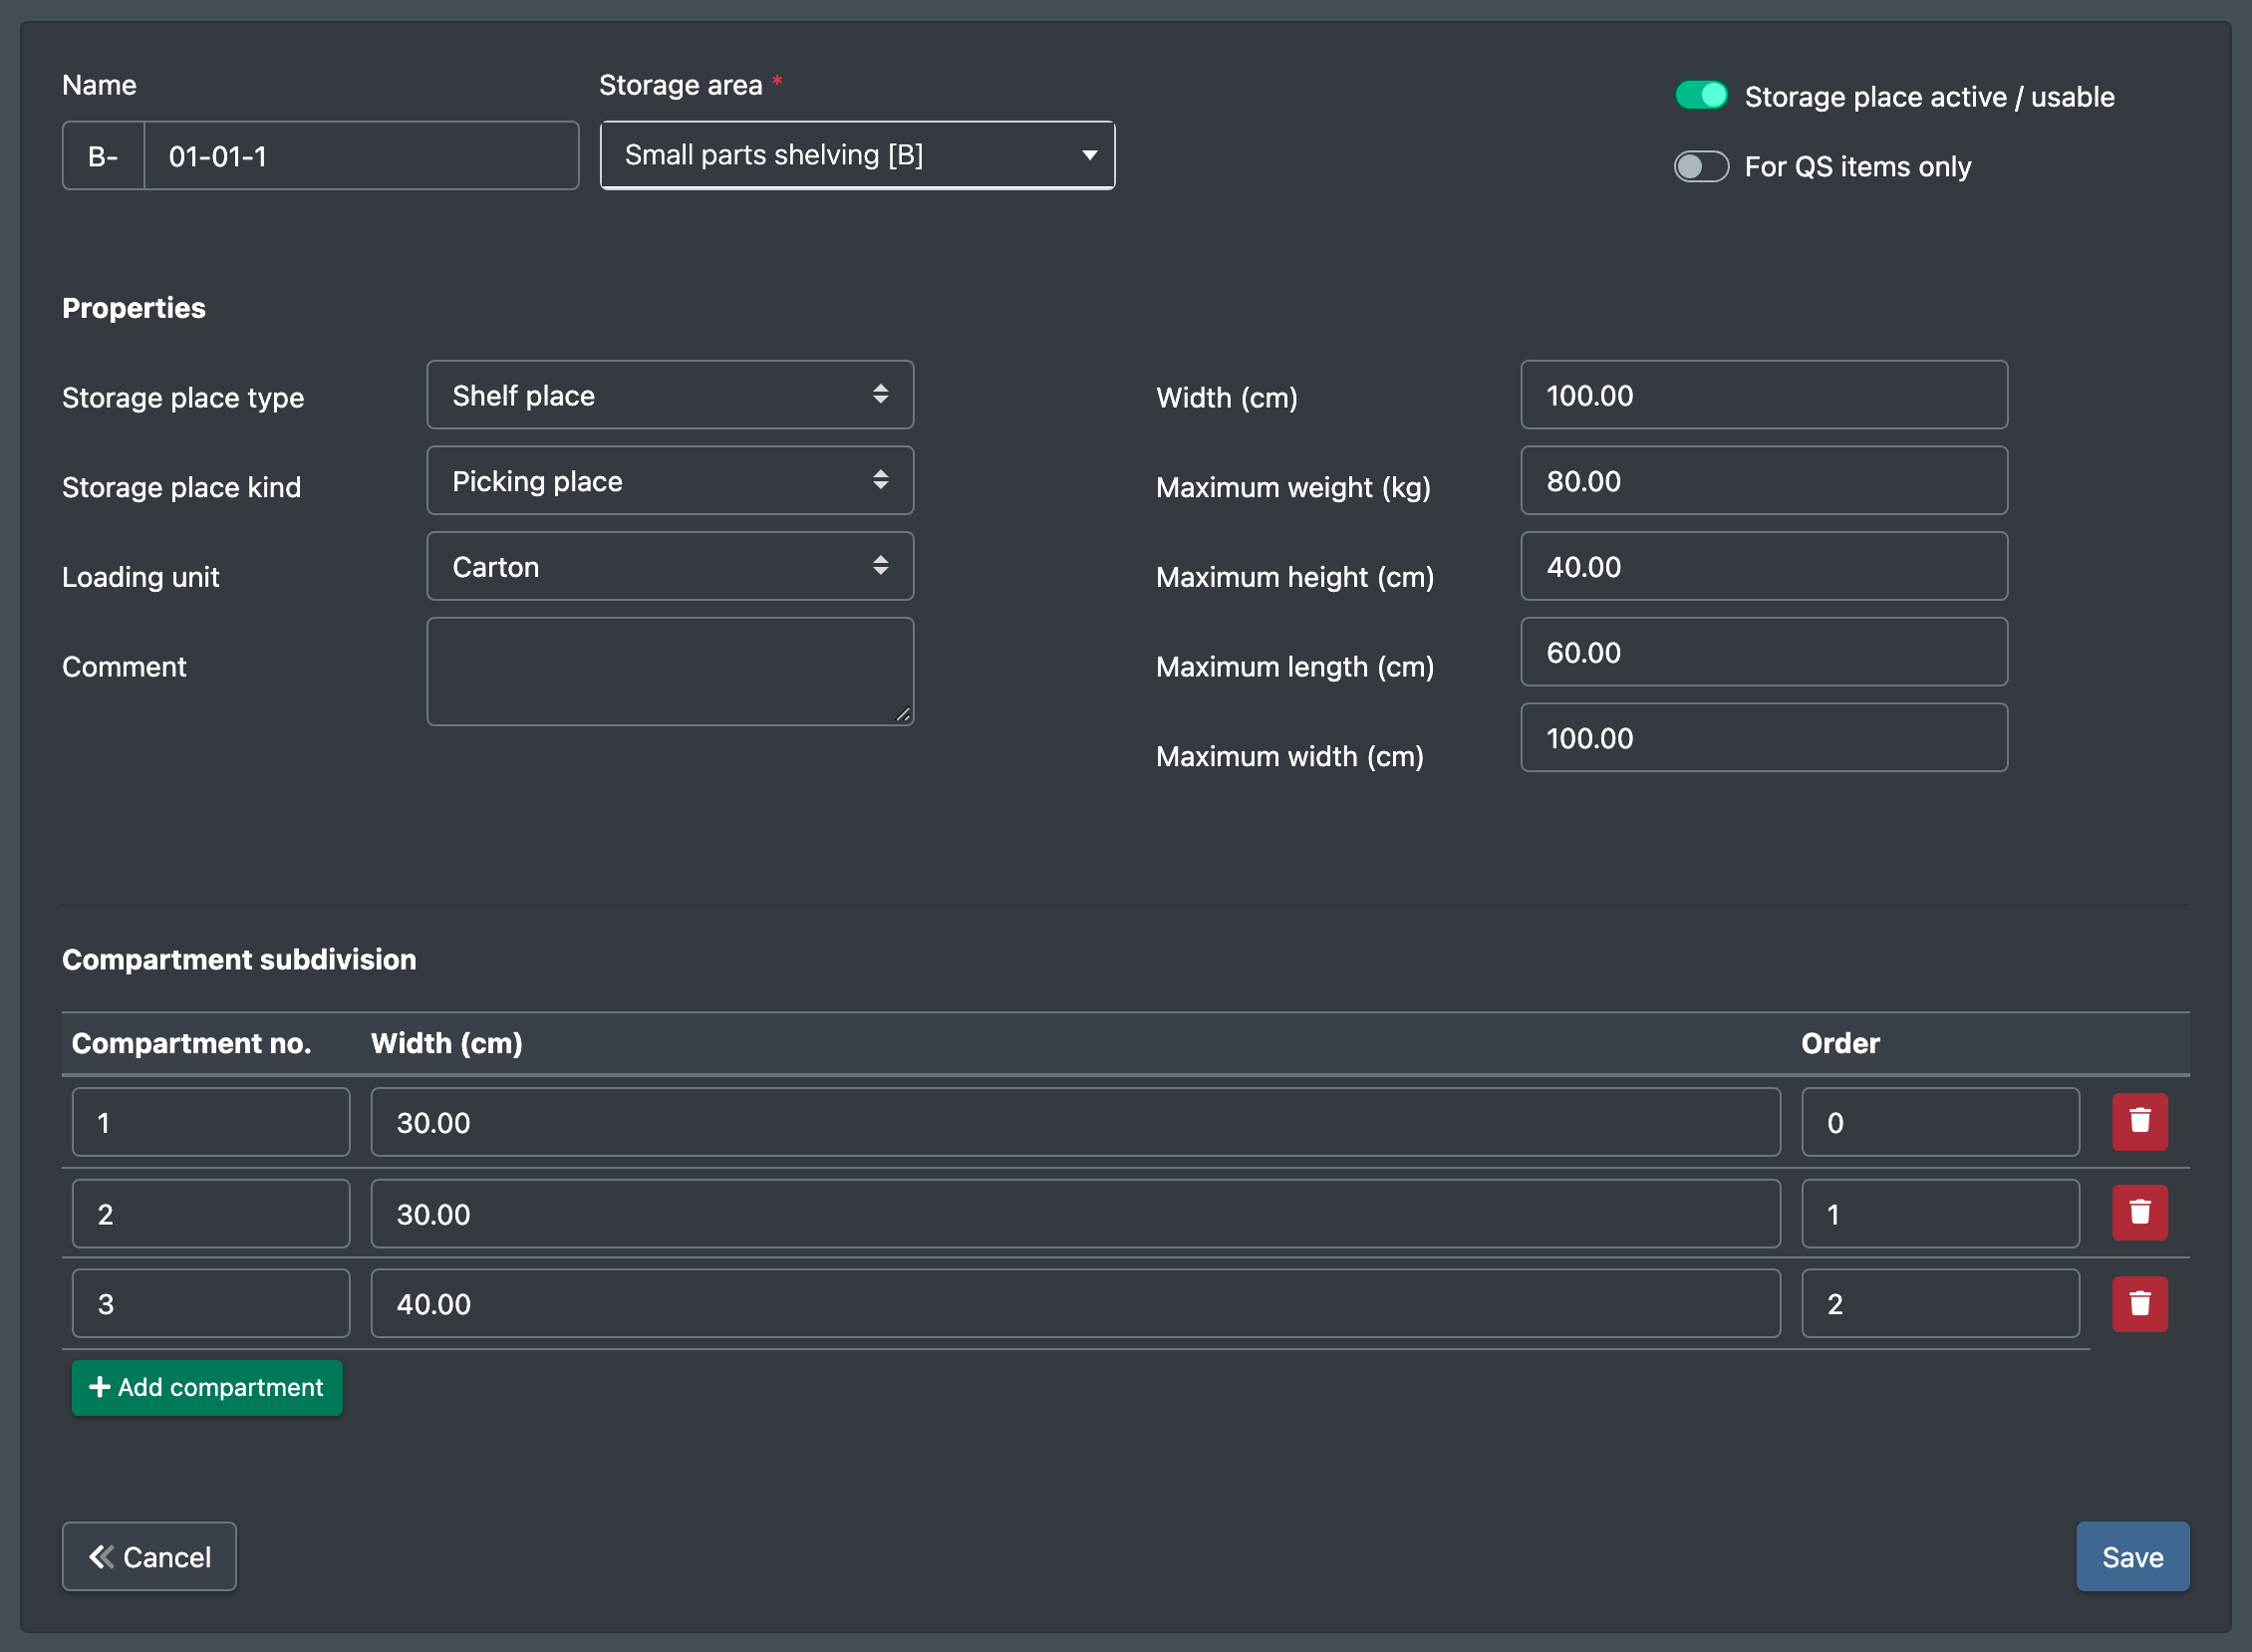
Task: Focus the Maximum width (cm) field
Action: (x=1763, y=738)
